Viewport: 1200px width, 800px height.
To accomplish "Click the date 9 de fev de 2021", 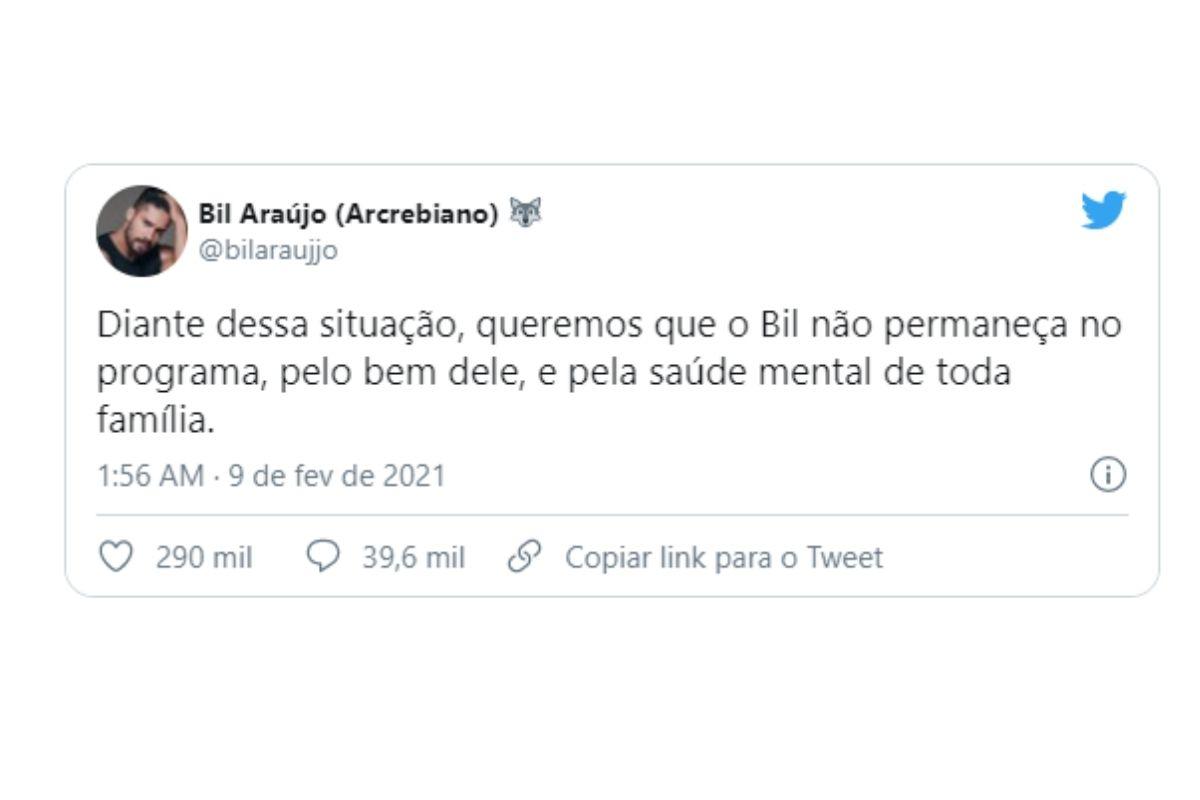I will [337, 475].
